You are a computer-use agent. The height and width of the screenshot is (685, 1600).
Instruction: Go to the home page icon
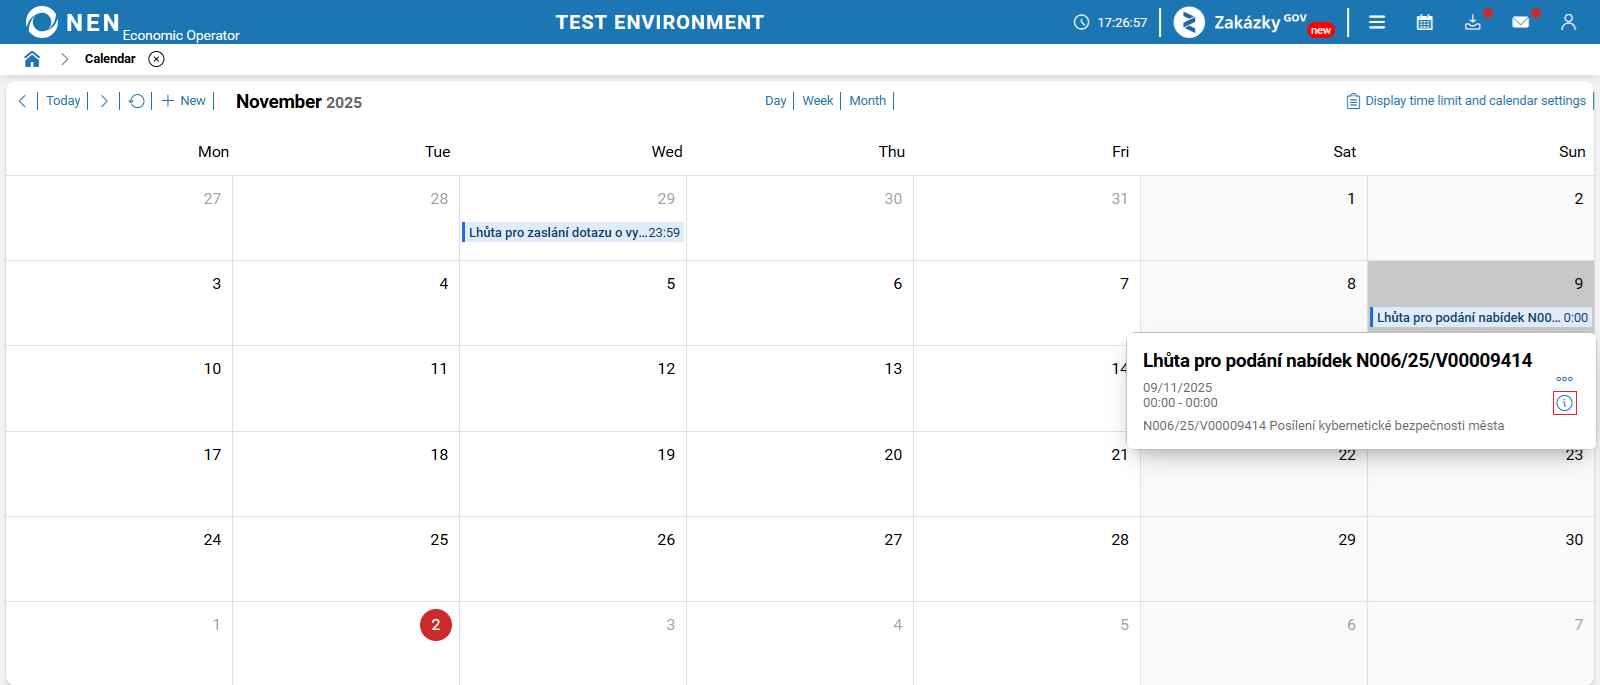(x=32, y=59)
